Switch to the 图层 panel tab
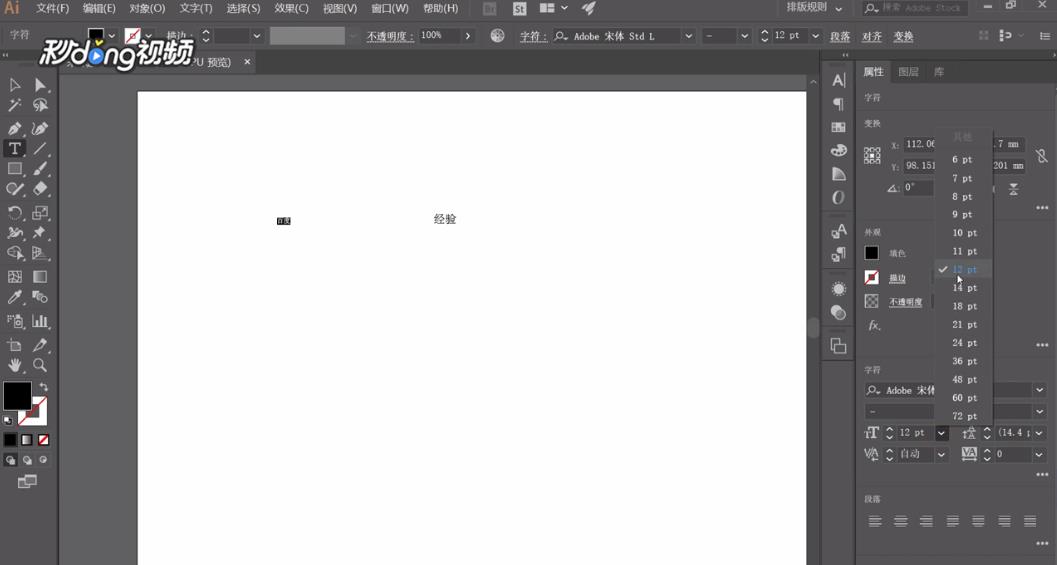 [x=908, y=71]
